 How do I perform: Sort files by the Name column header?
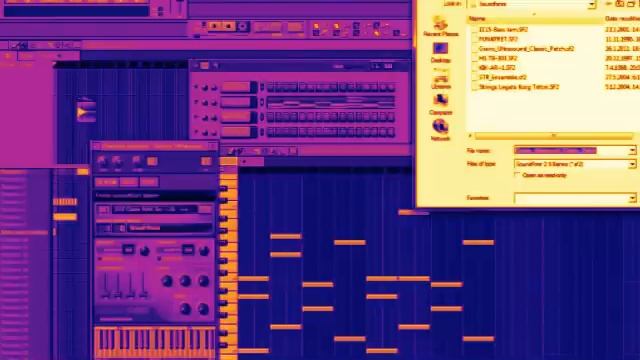click(535, 19)
